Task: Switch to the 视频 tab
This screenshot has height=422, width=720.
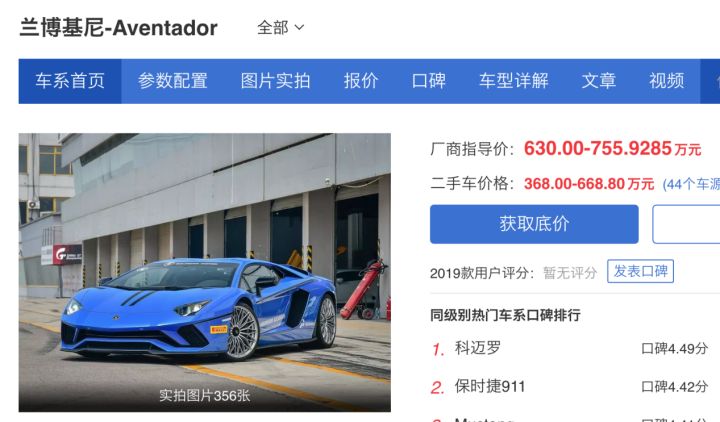Action: (666, 81)
